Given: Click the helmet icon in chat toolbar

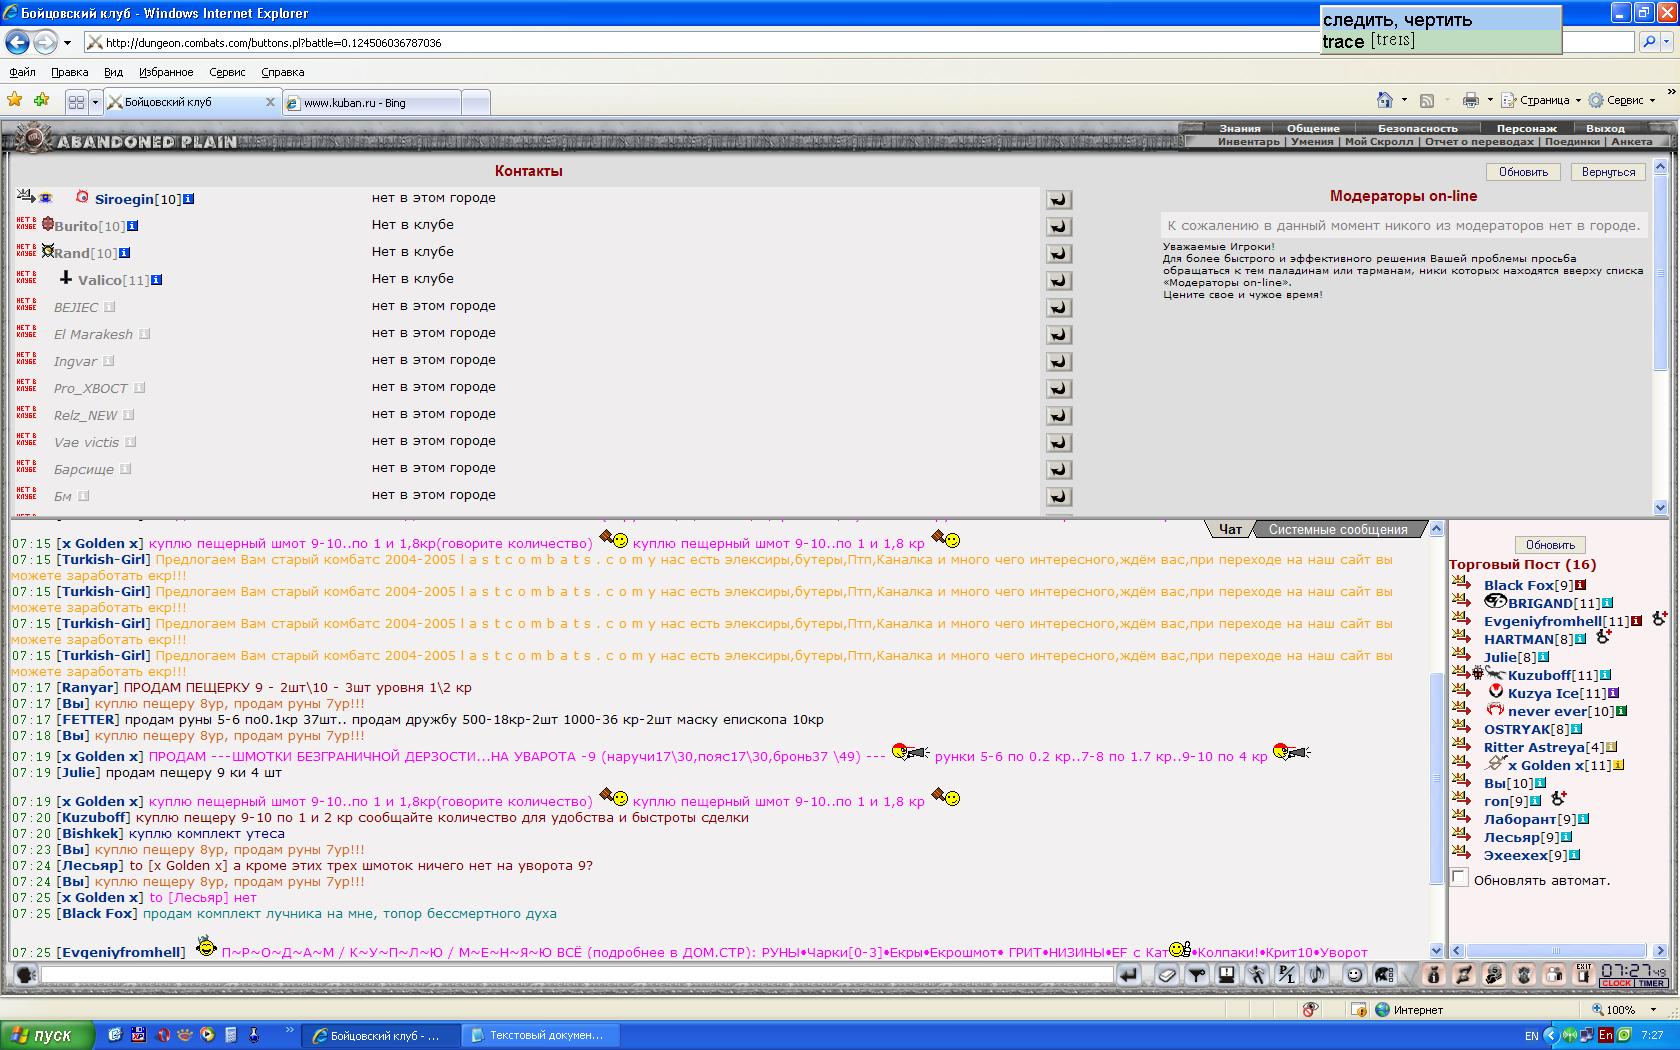Looking at the screenshot, I should pyautogui.click(x=1384, y=974).
